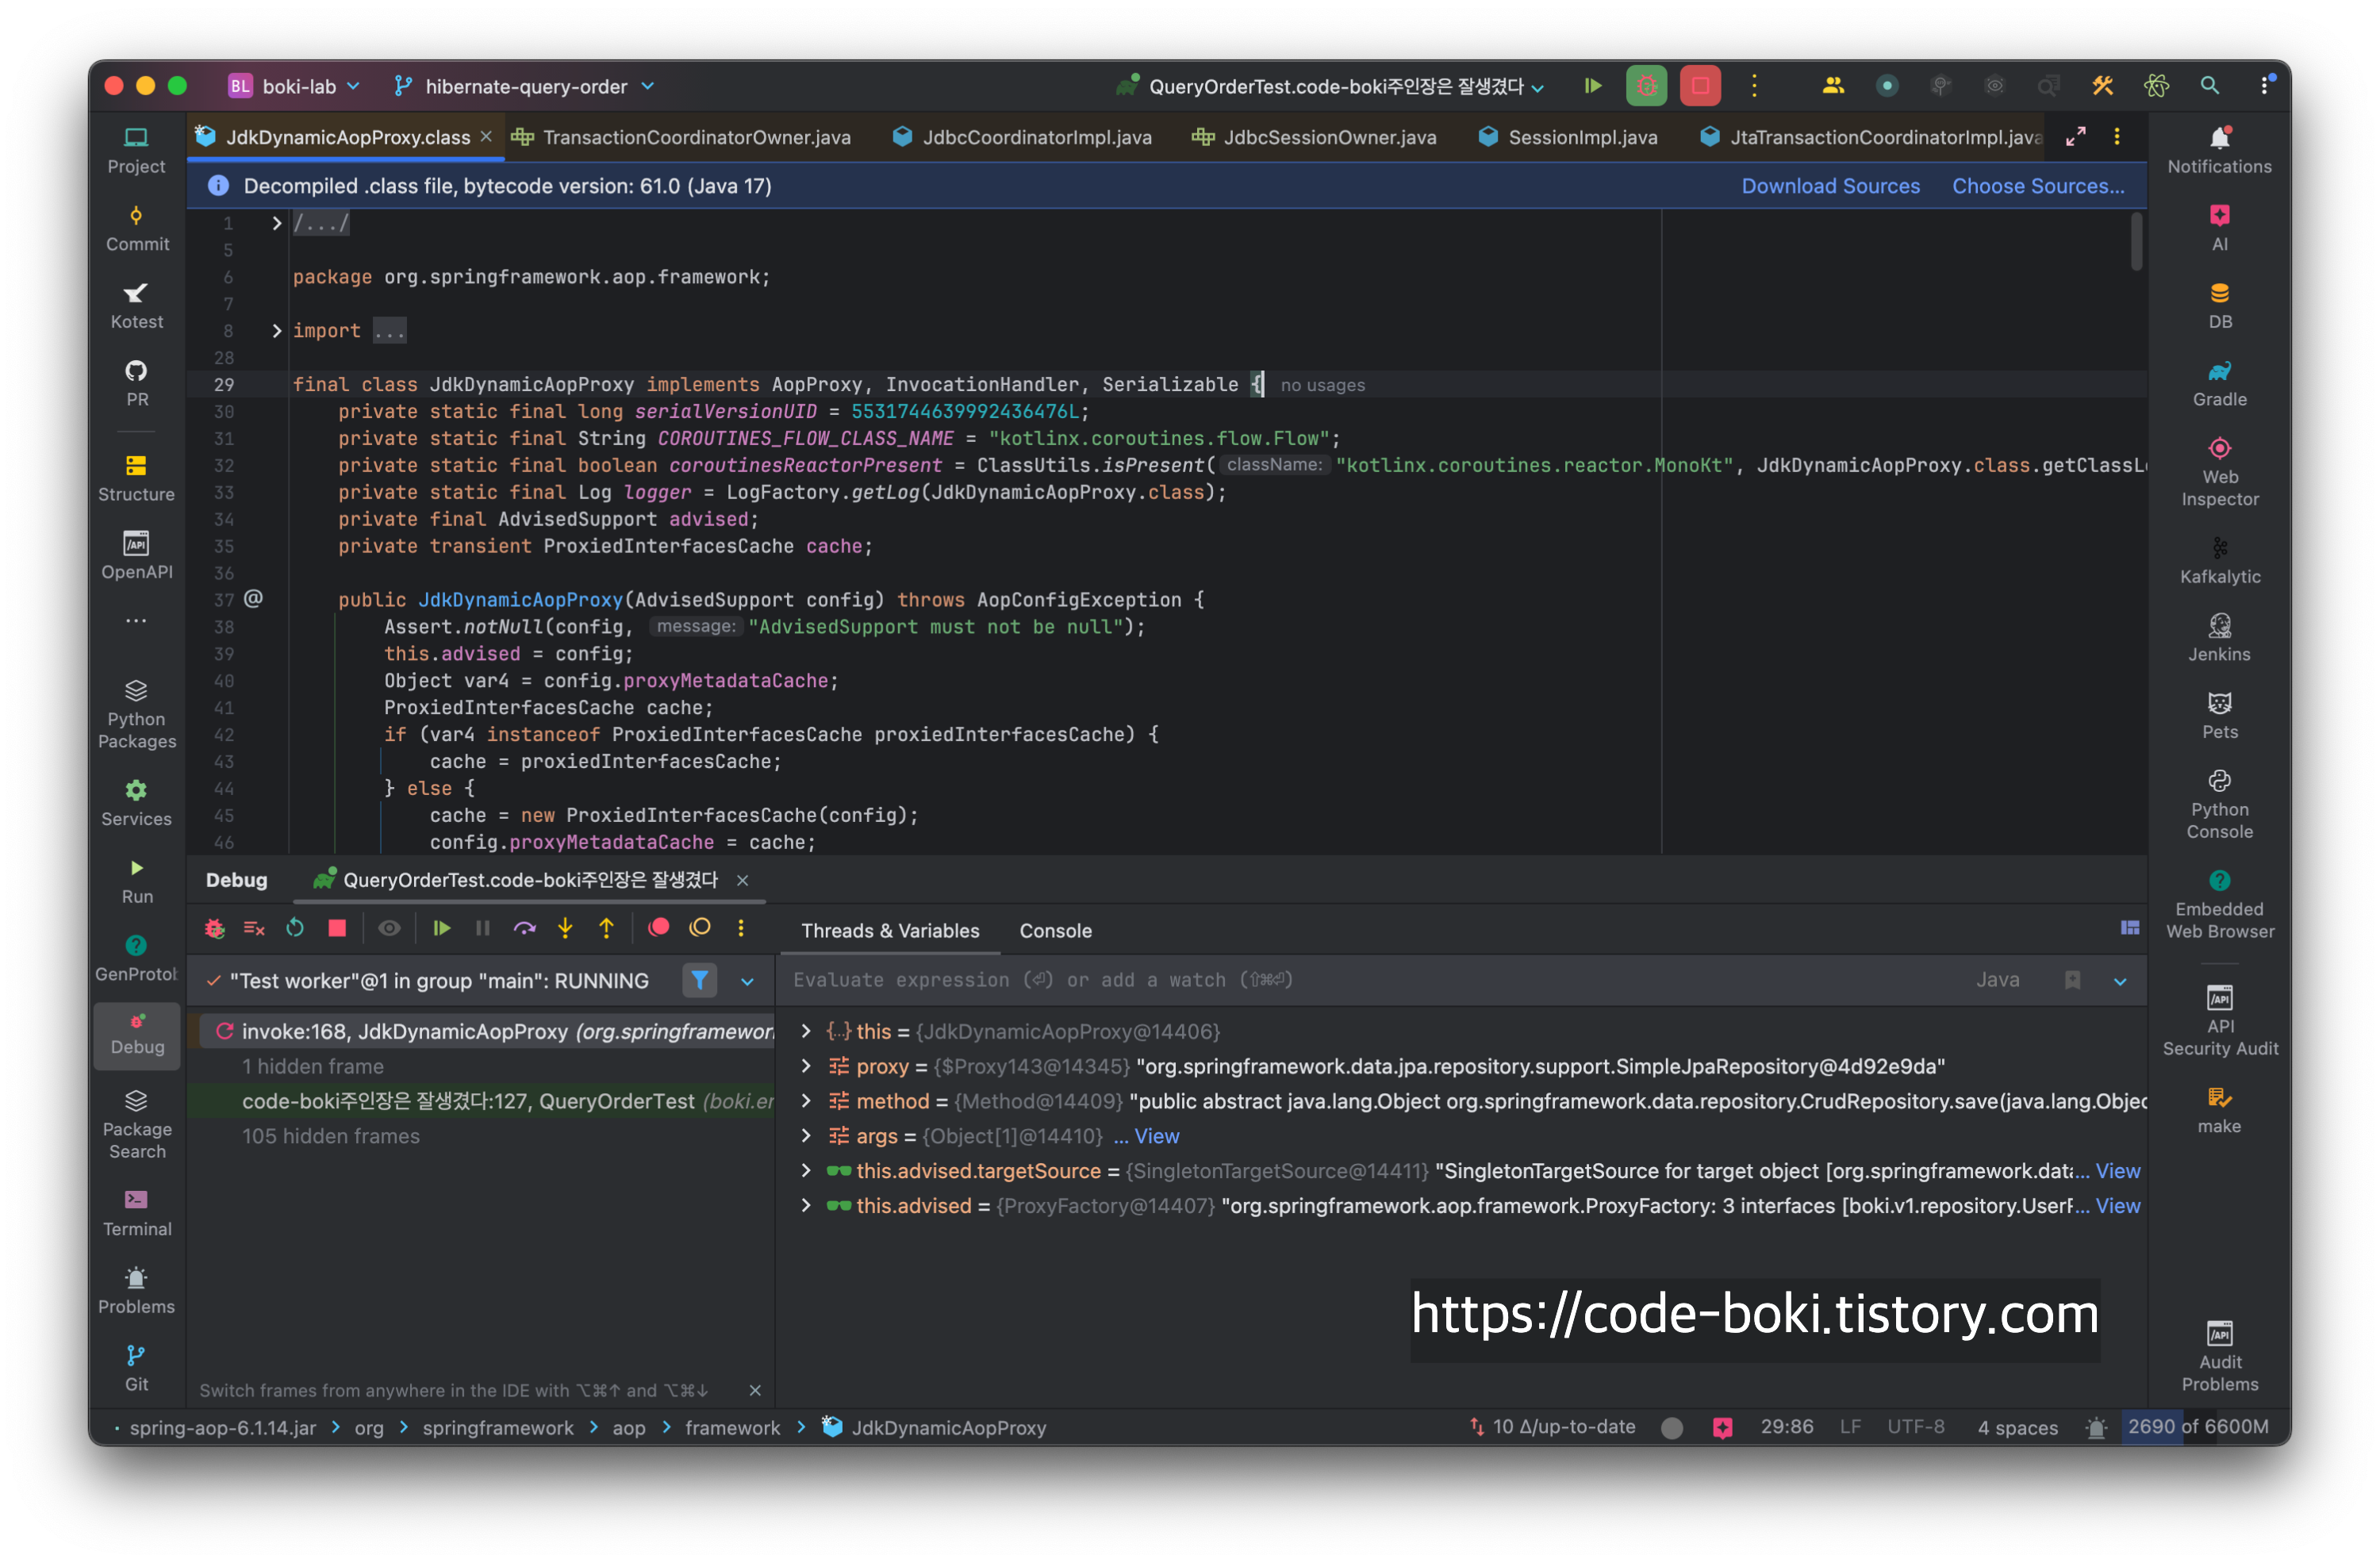
Task: Click the Step Over debugger icon
Action: point(524,929)
